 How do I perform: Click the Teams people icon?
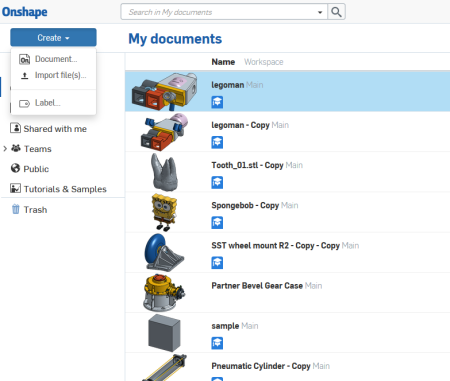pos(16,148)
